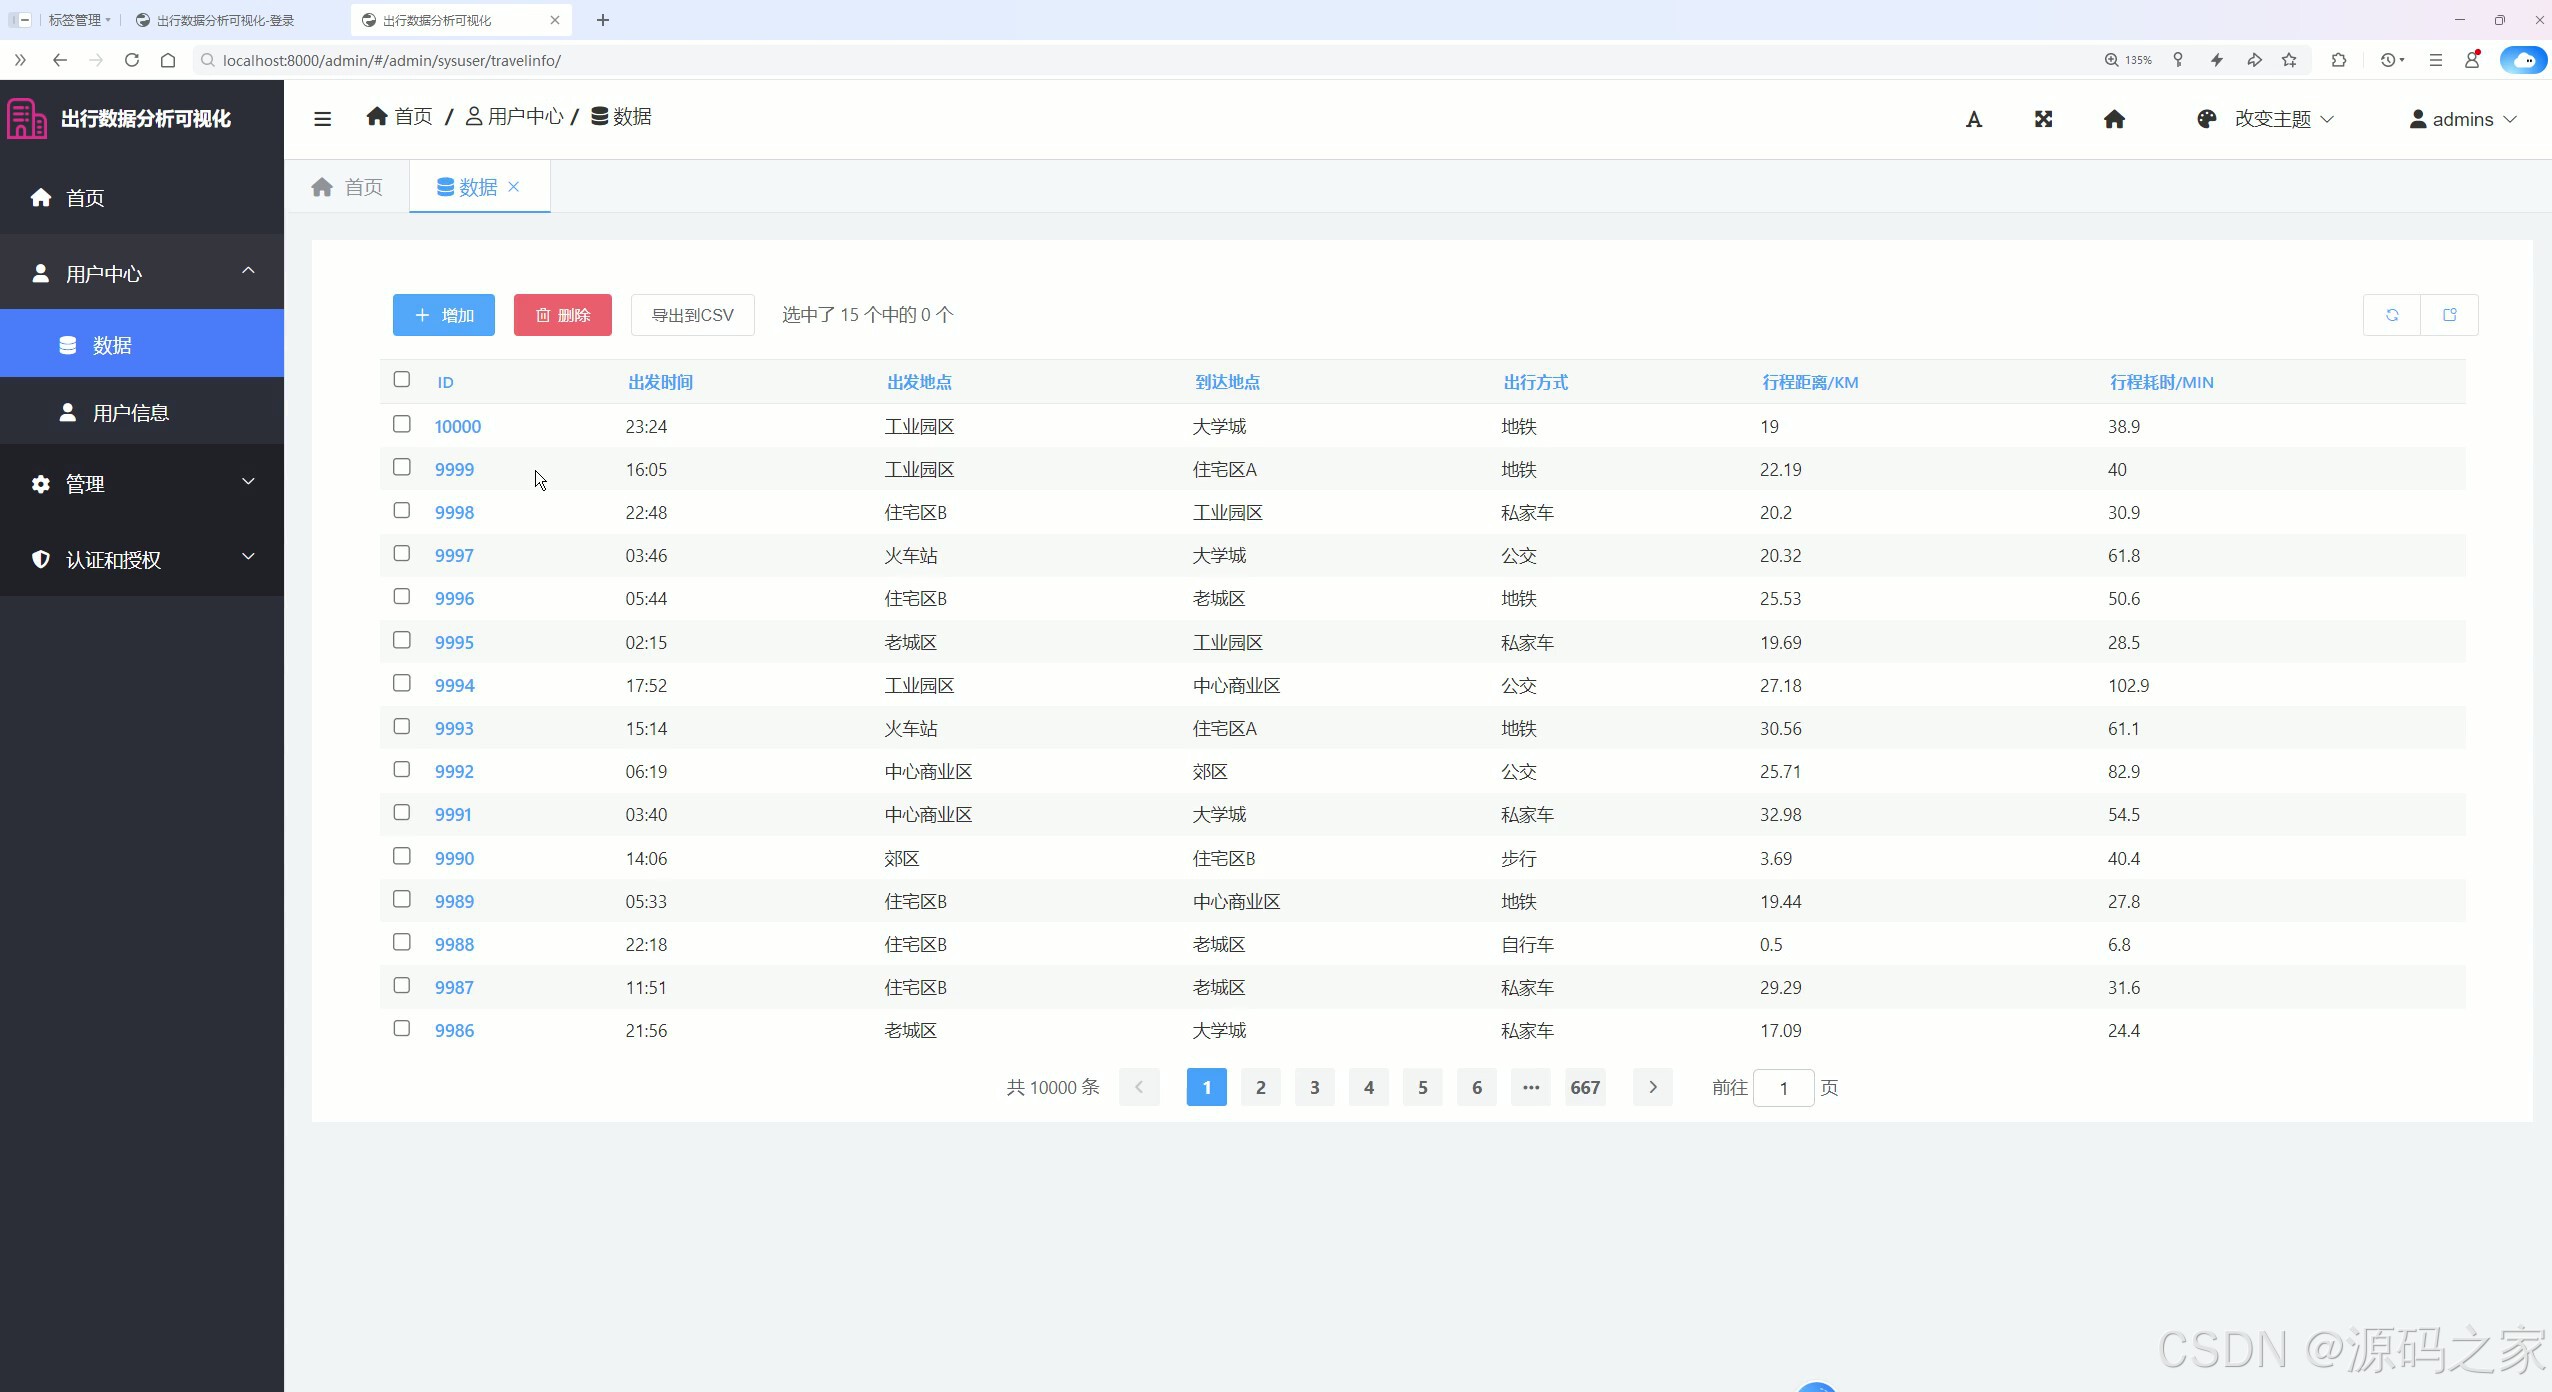
Task: Open 用户信息 in the sidebar
Action: 130,413
